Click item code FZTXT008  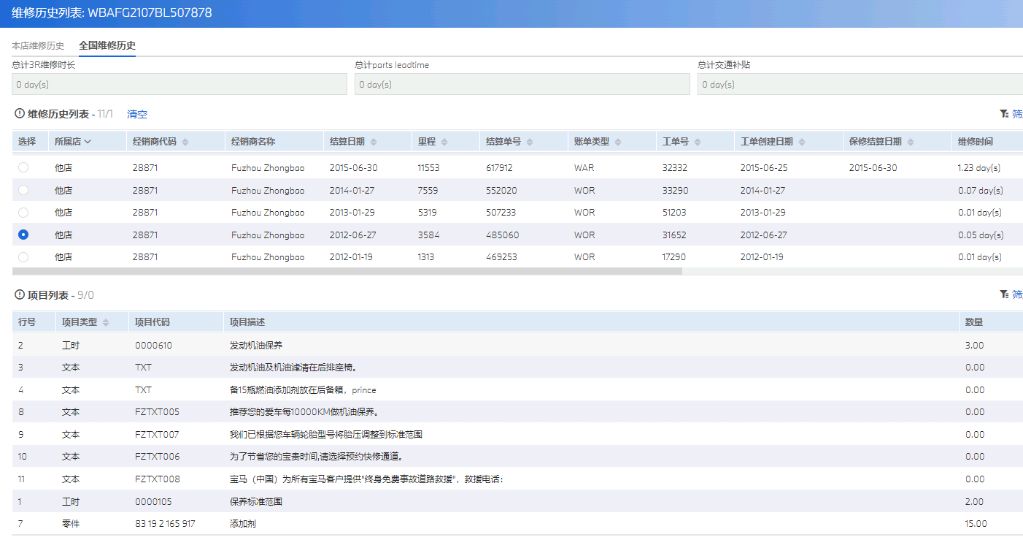pos(157,479)
